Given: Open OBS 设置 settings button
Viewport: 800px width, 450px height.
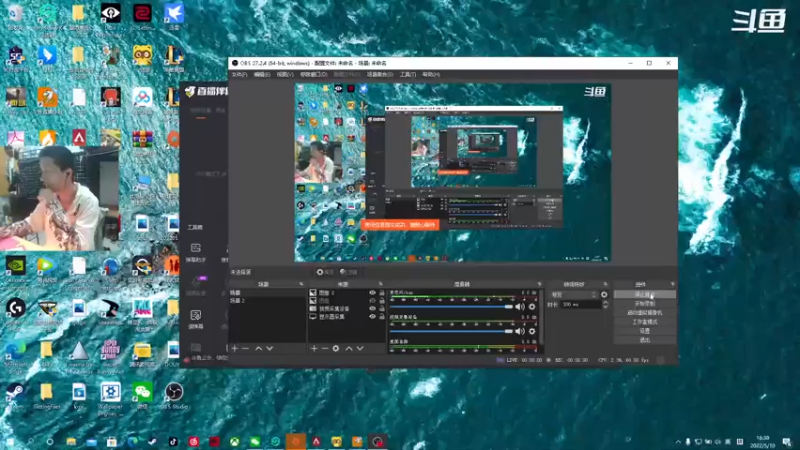Looking at the screenshot, I should pyautogui.click(x=645, y=331).
